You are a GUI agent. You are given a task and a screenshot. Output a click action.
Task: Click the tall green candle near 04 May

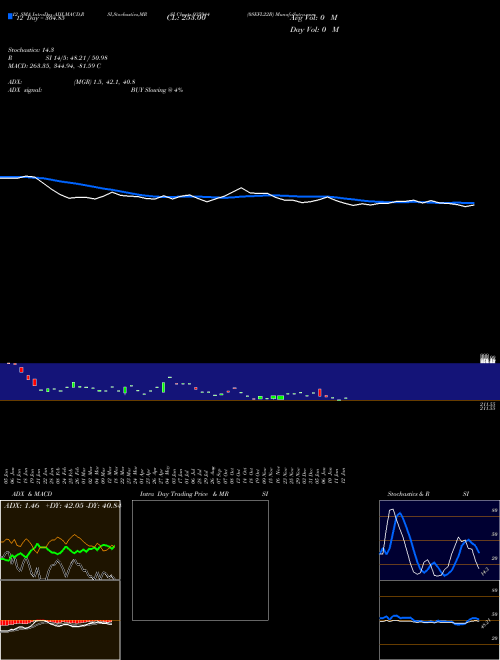coord(163,388)
